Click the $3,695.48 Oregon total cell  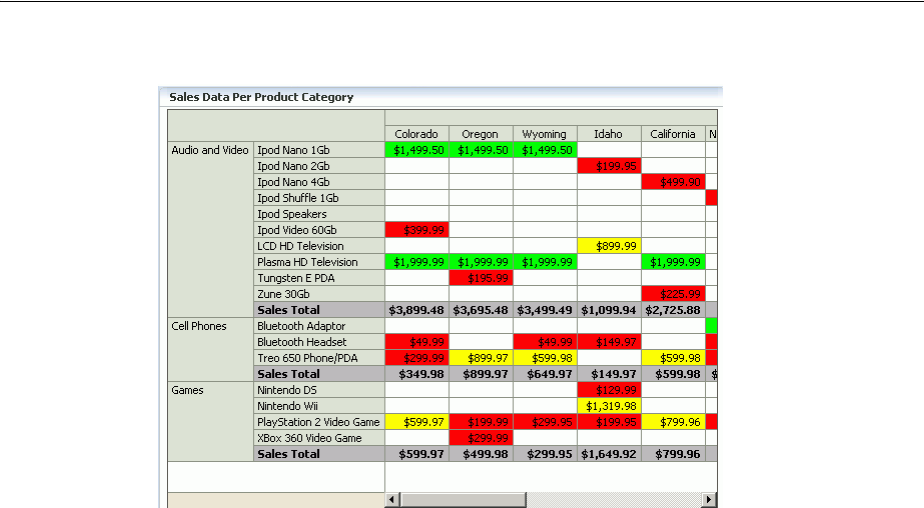point(481,310)
